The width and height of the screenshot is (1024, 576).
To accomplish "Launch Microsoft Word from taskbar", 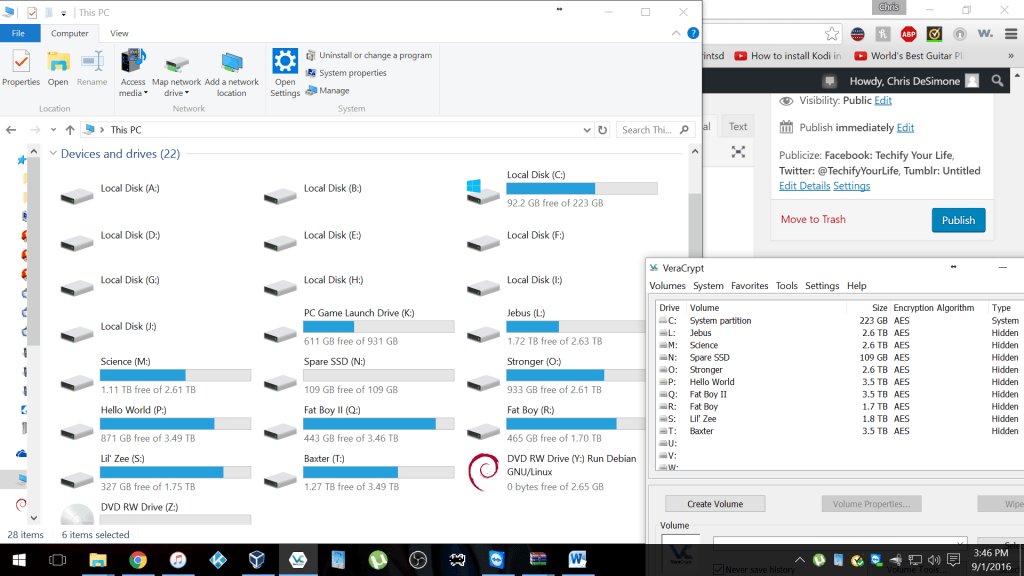I will (x=577, y=560).
